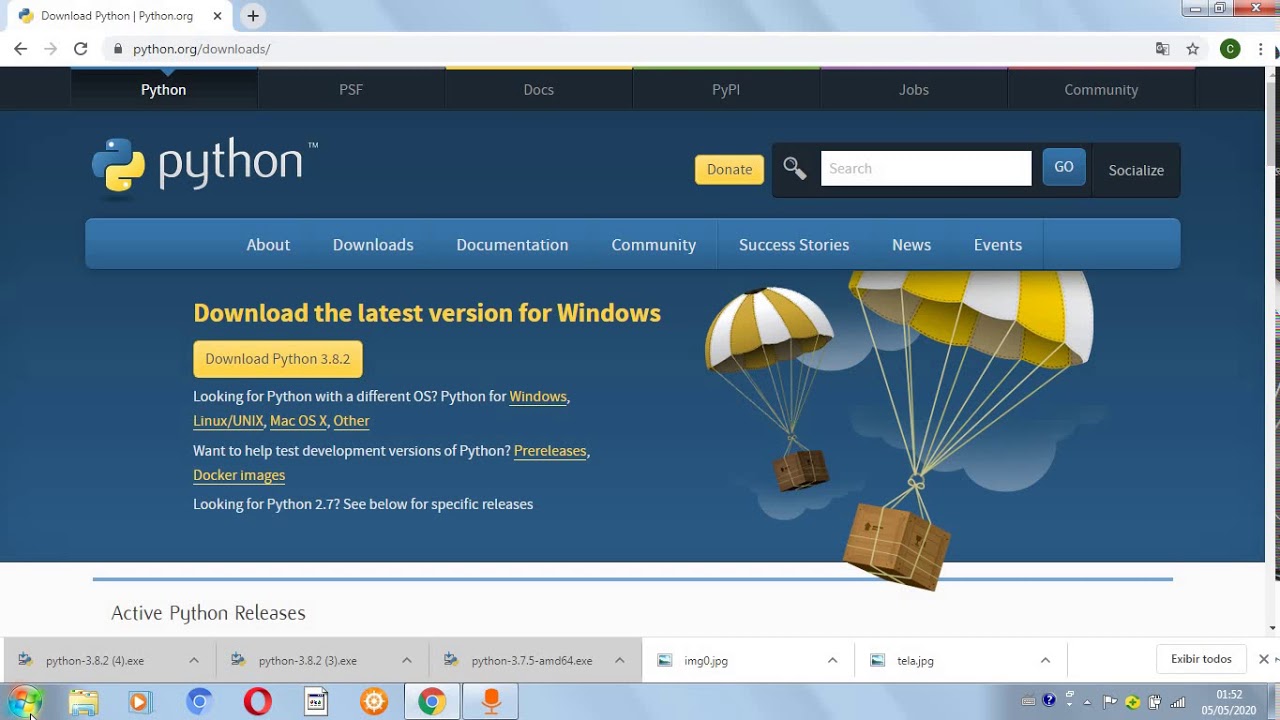
Task: Select the PSF top navigation tab
Action: click(x=351, y=89)
